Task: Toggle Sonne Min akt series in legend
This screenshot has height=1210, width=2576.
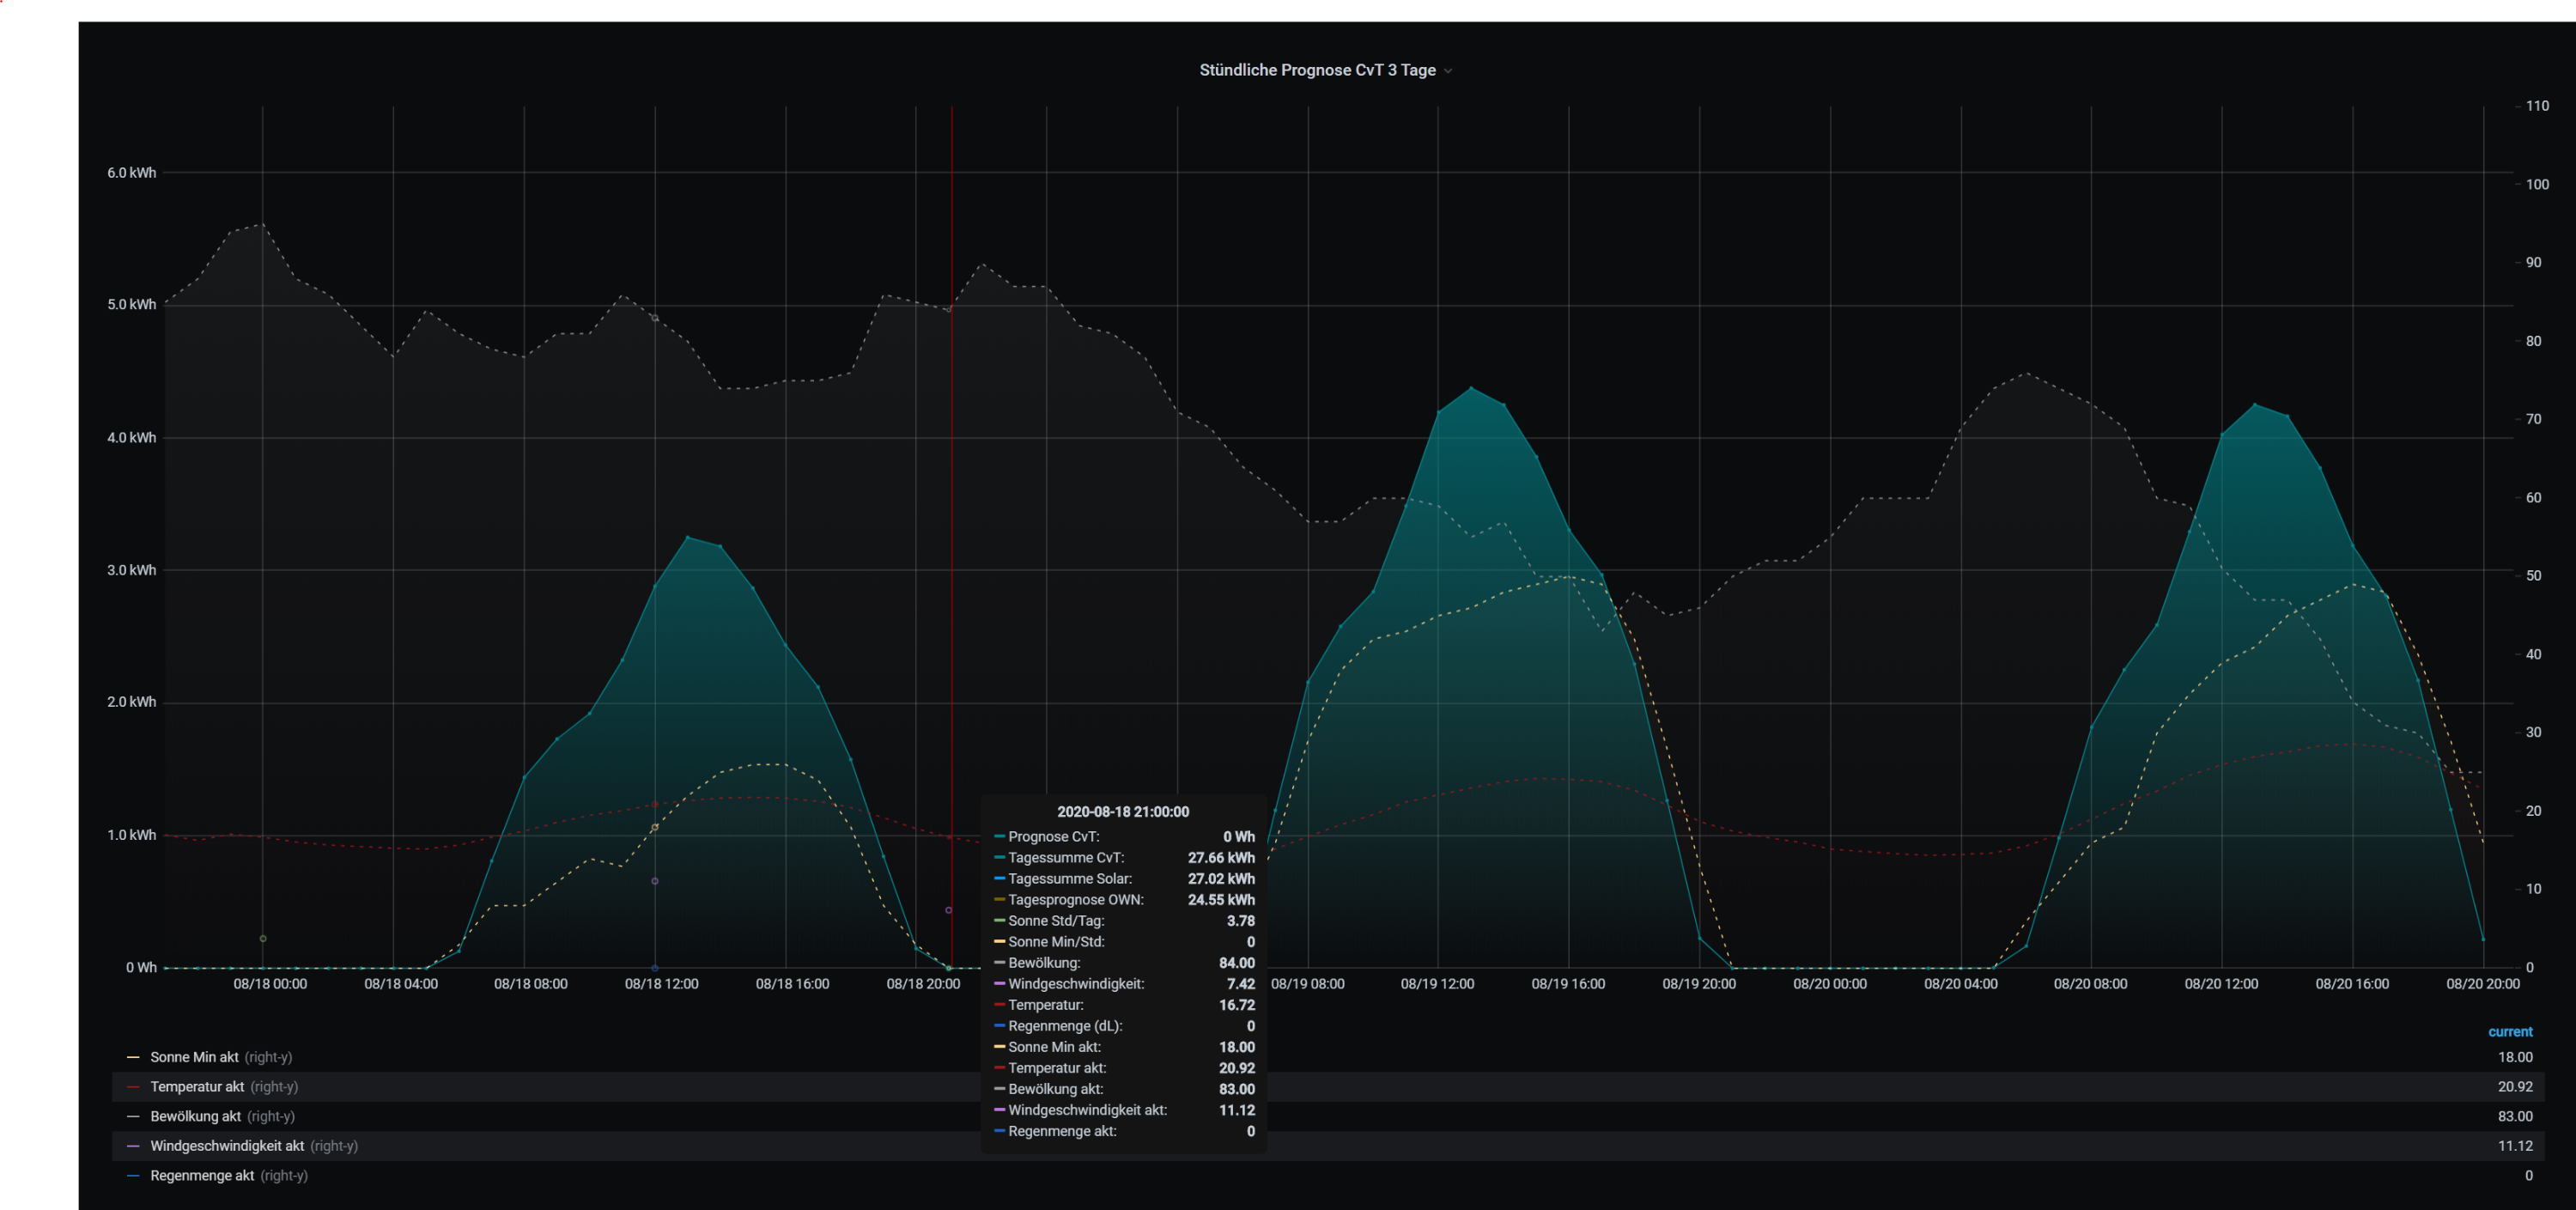Action: 194,1057
